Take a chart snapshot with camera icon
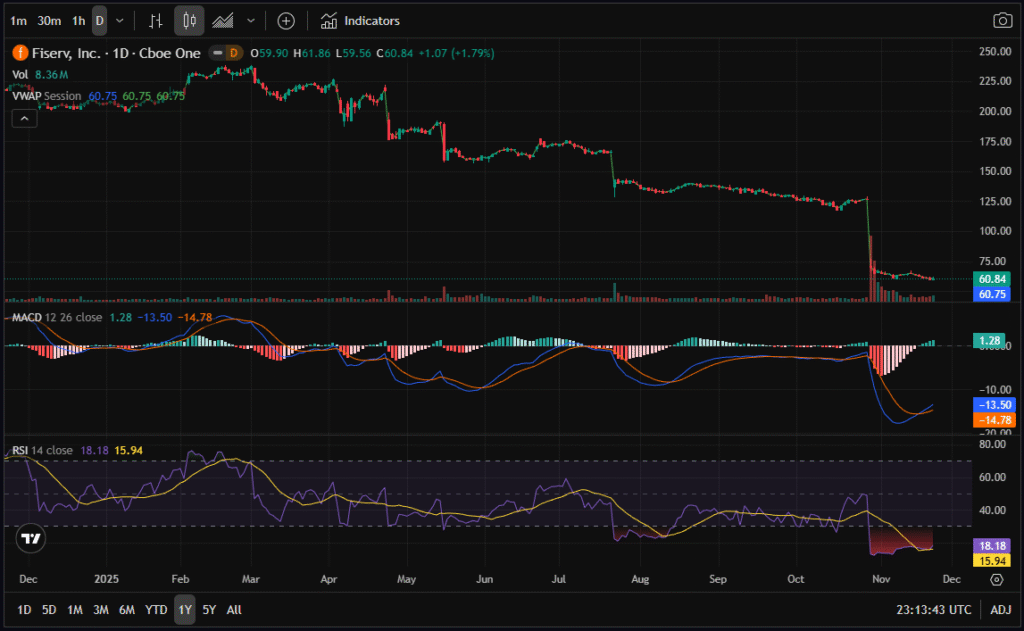 [1001, 20]
